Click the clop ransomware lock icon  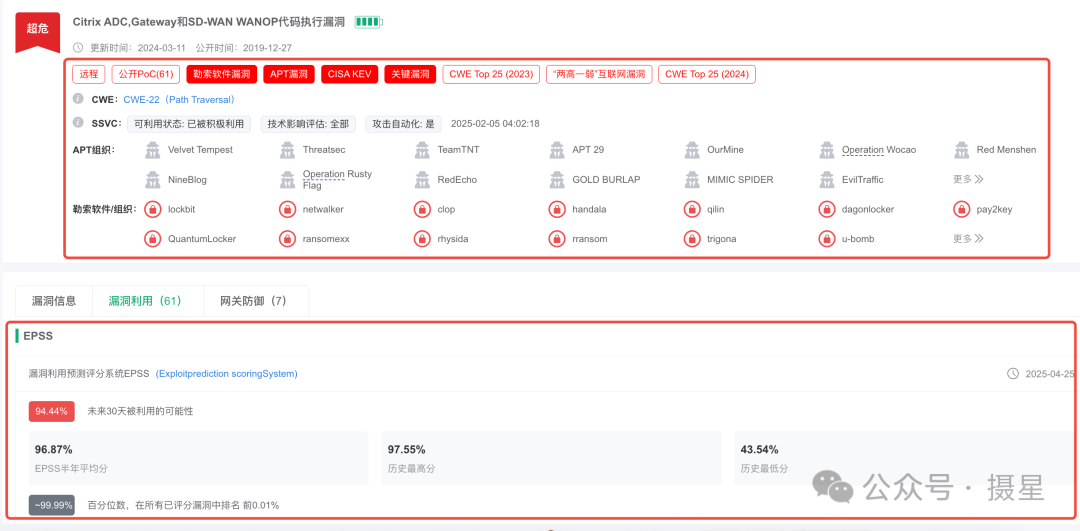click(422, 209)
